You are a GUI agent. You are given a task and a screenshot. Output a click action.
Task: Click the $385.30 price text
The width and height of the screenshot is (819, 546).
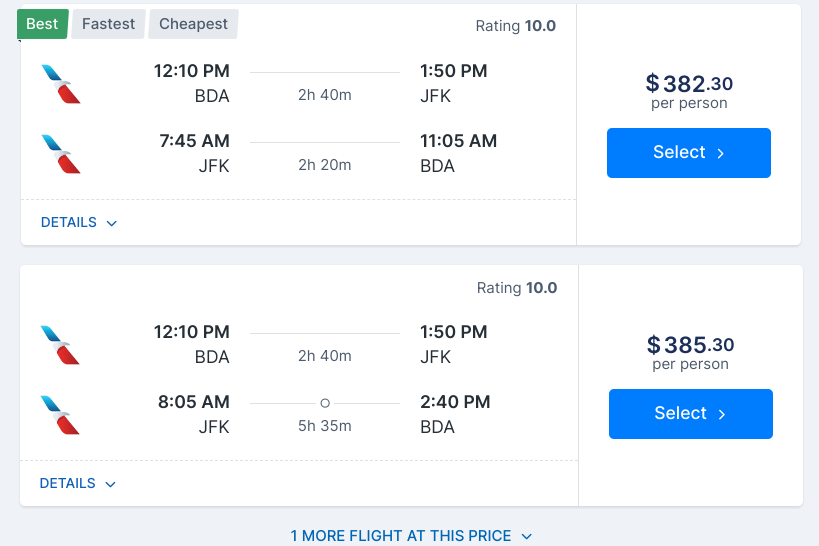pos(691,344)
